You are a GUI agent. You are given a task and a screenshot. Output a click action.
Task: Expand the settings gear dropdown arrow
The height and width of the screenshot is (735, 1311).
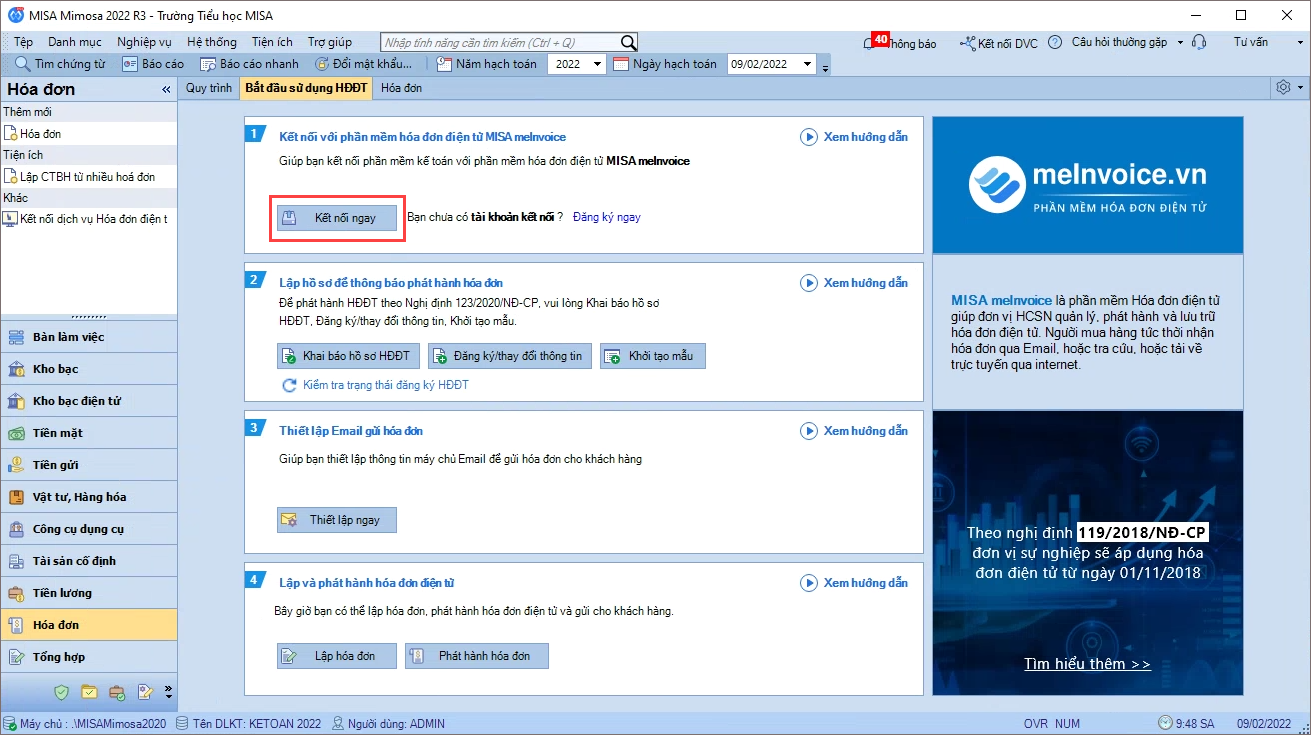(1300, 88)
